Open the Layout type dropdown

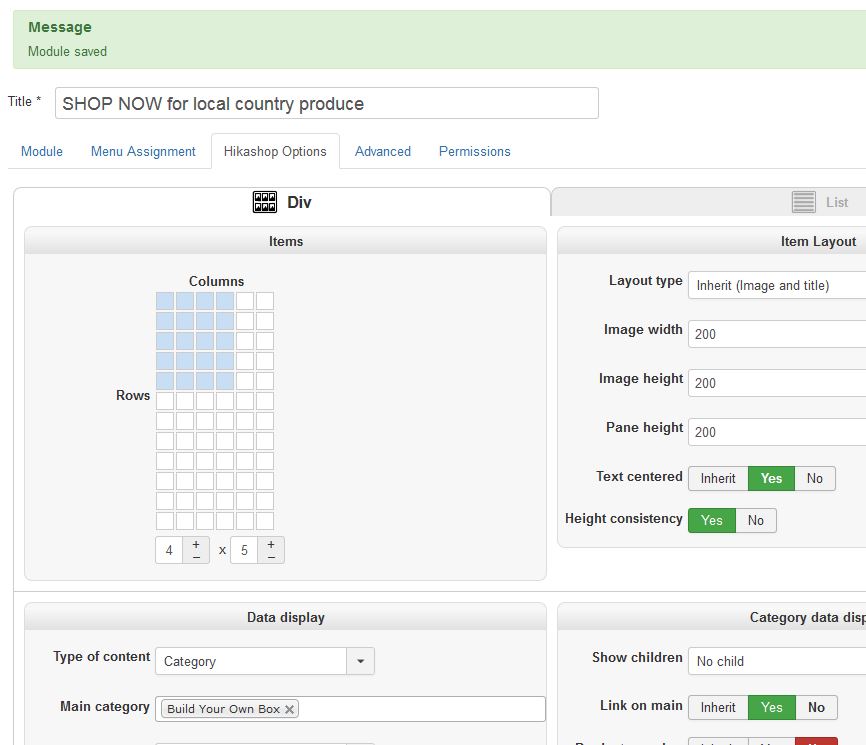pos(776,285)
